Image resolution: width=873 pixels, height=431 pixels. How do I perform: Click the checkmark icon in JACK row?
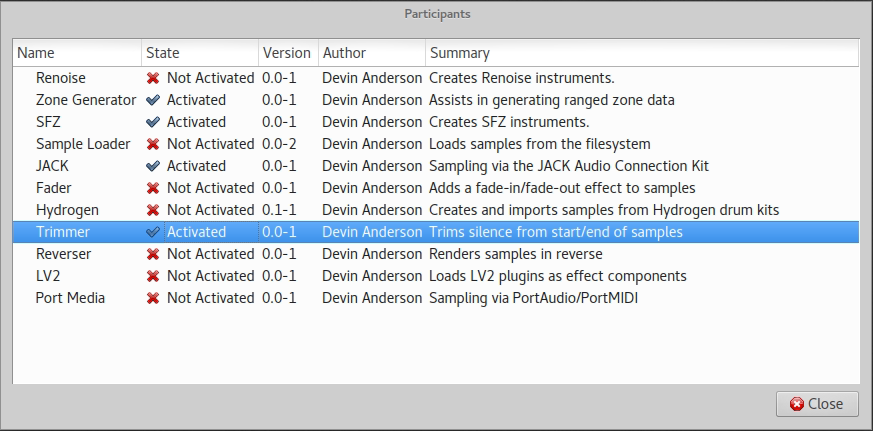click(x=153, y=166)
